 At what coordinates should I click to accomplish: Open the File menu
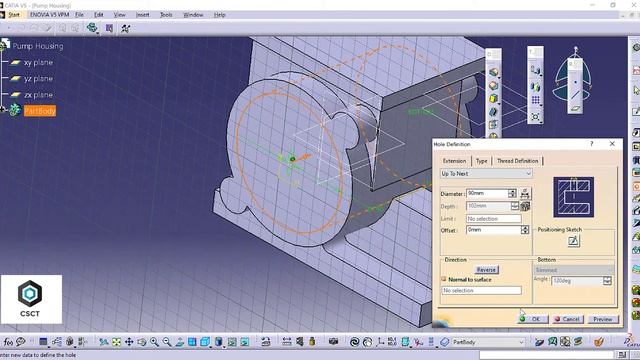click(x=79, y=15)
